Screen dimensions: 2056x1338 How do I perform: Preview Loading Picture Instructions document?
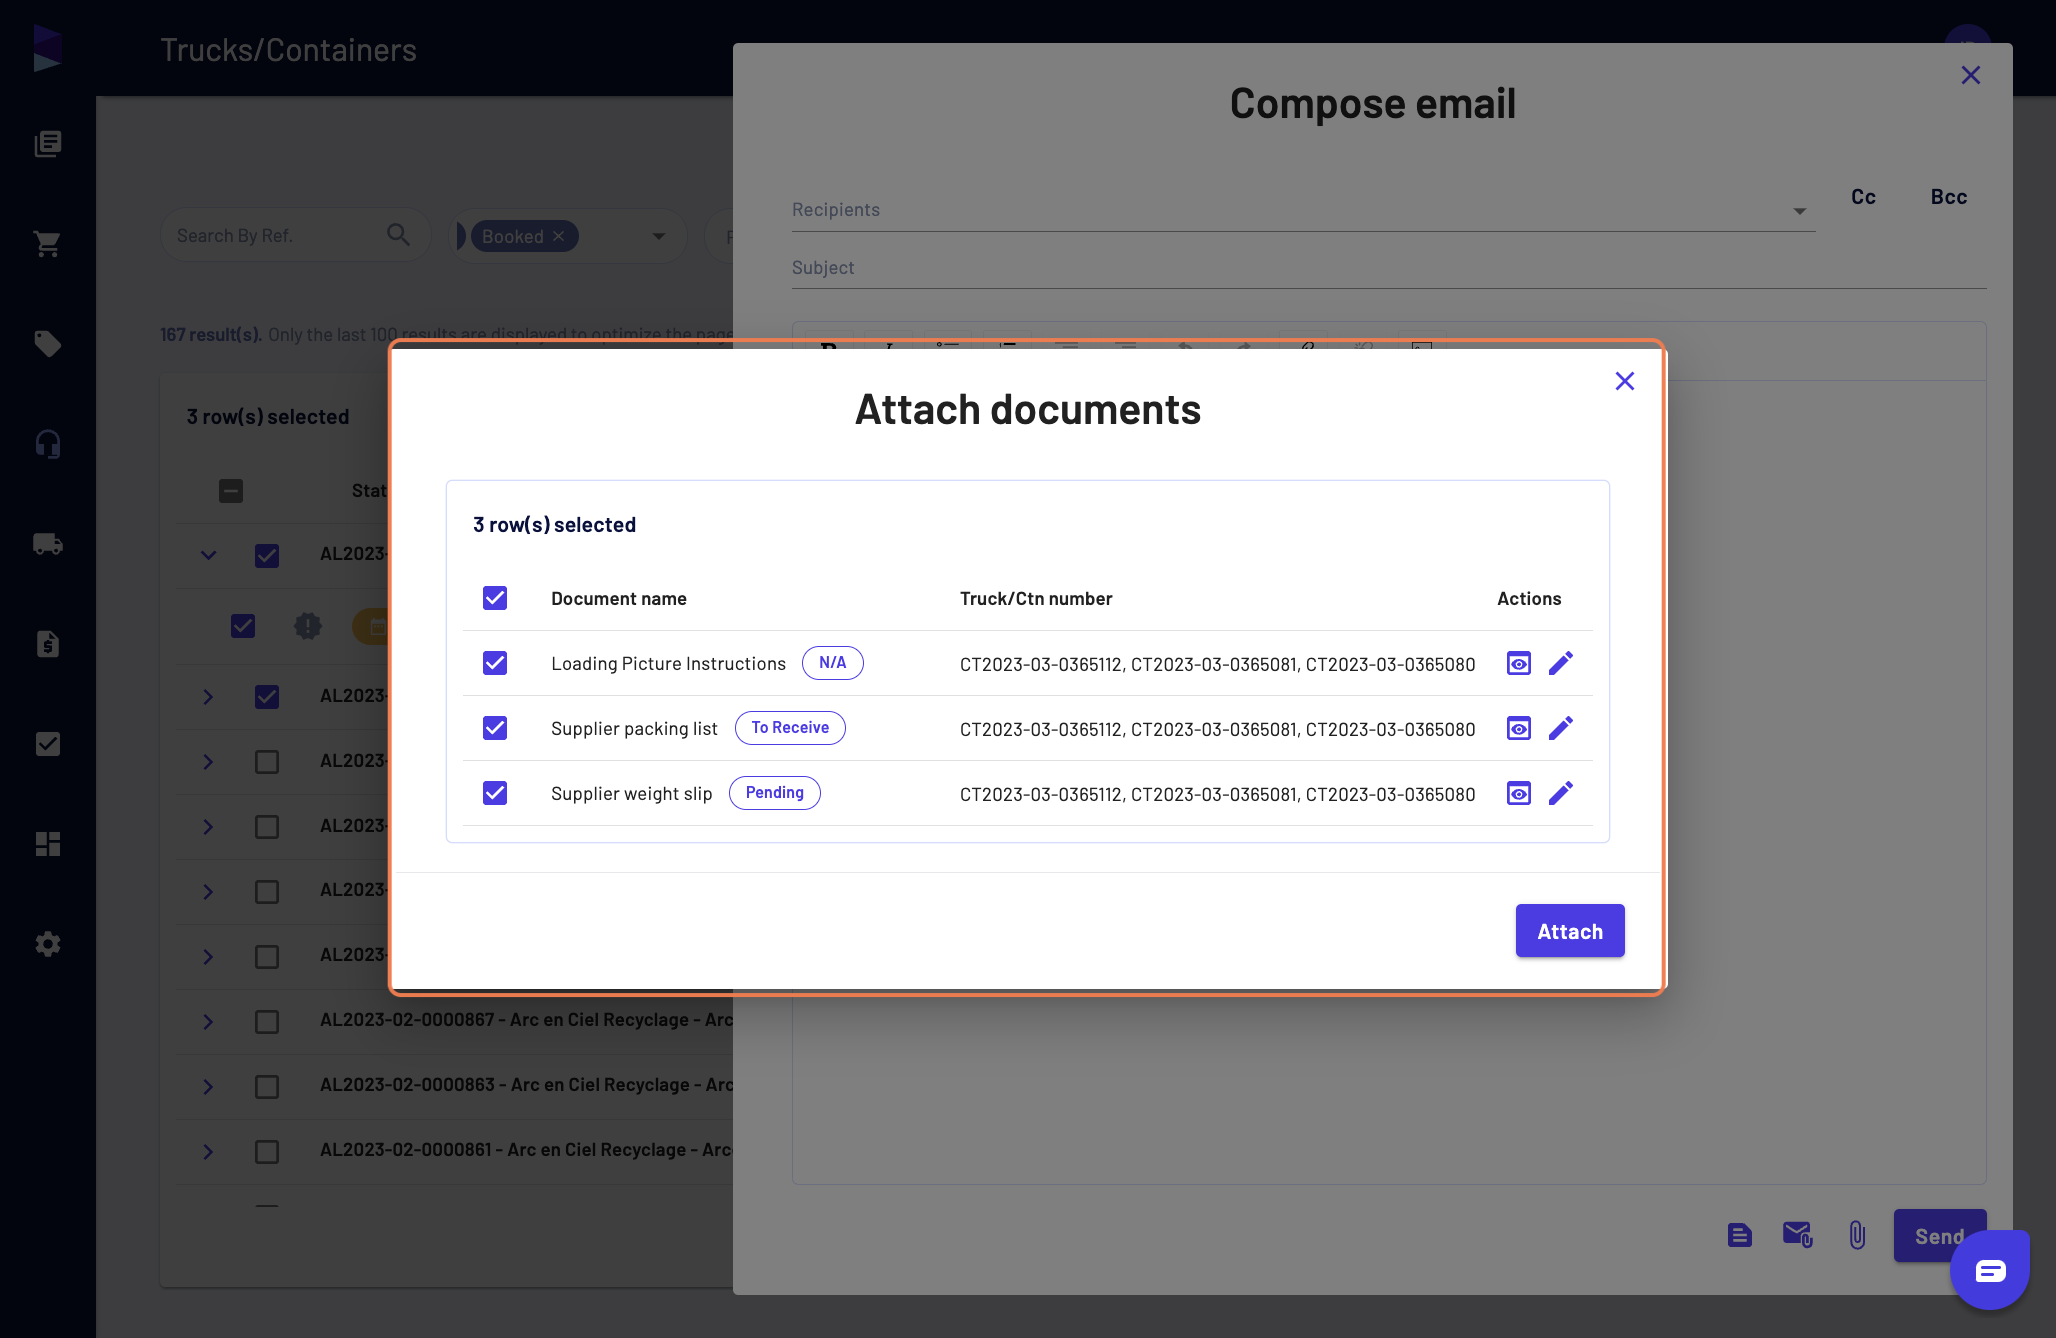click(1519, 664)
